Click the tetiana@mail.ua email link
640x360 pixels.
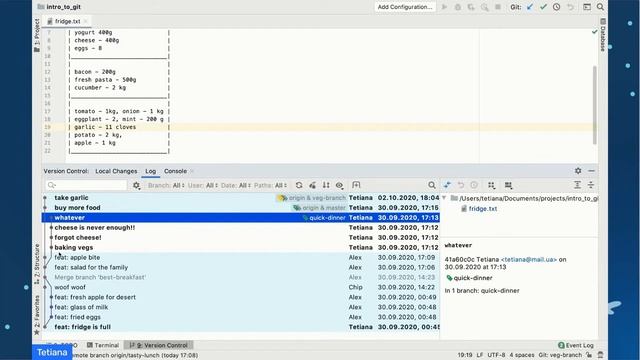(529, 260)
